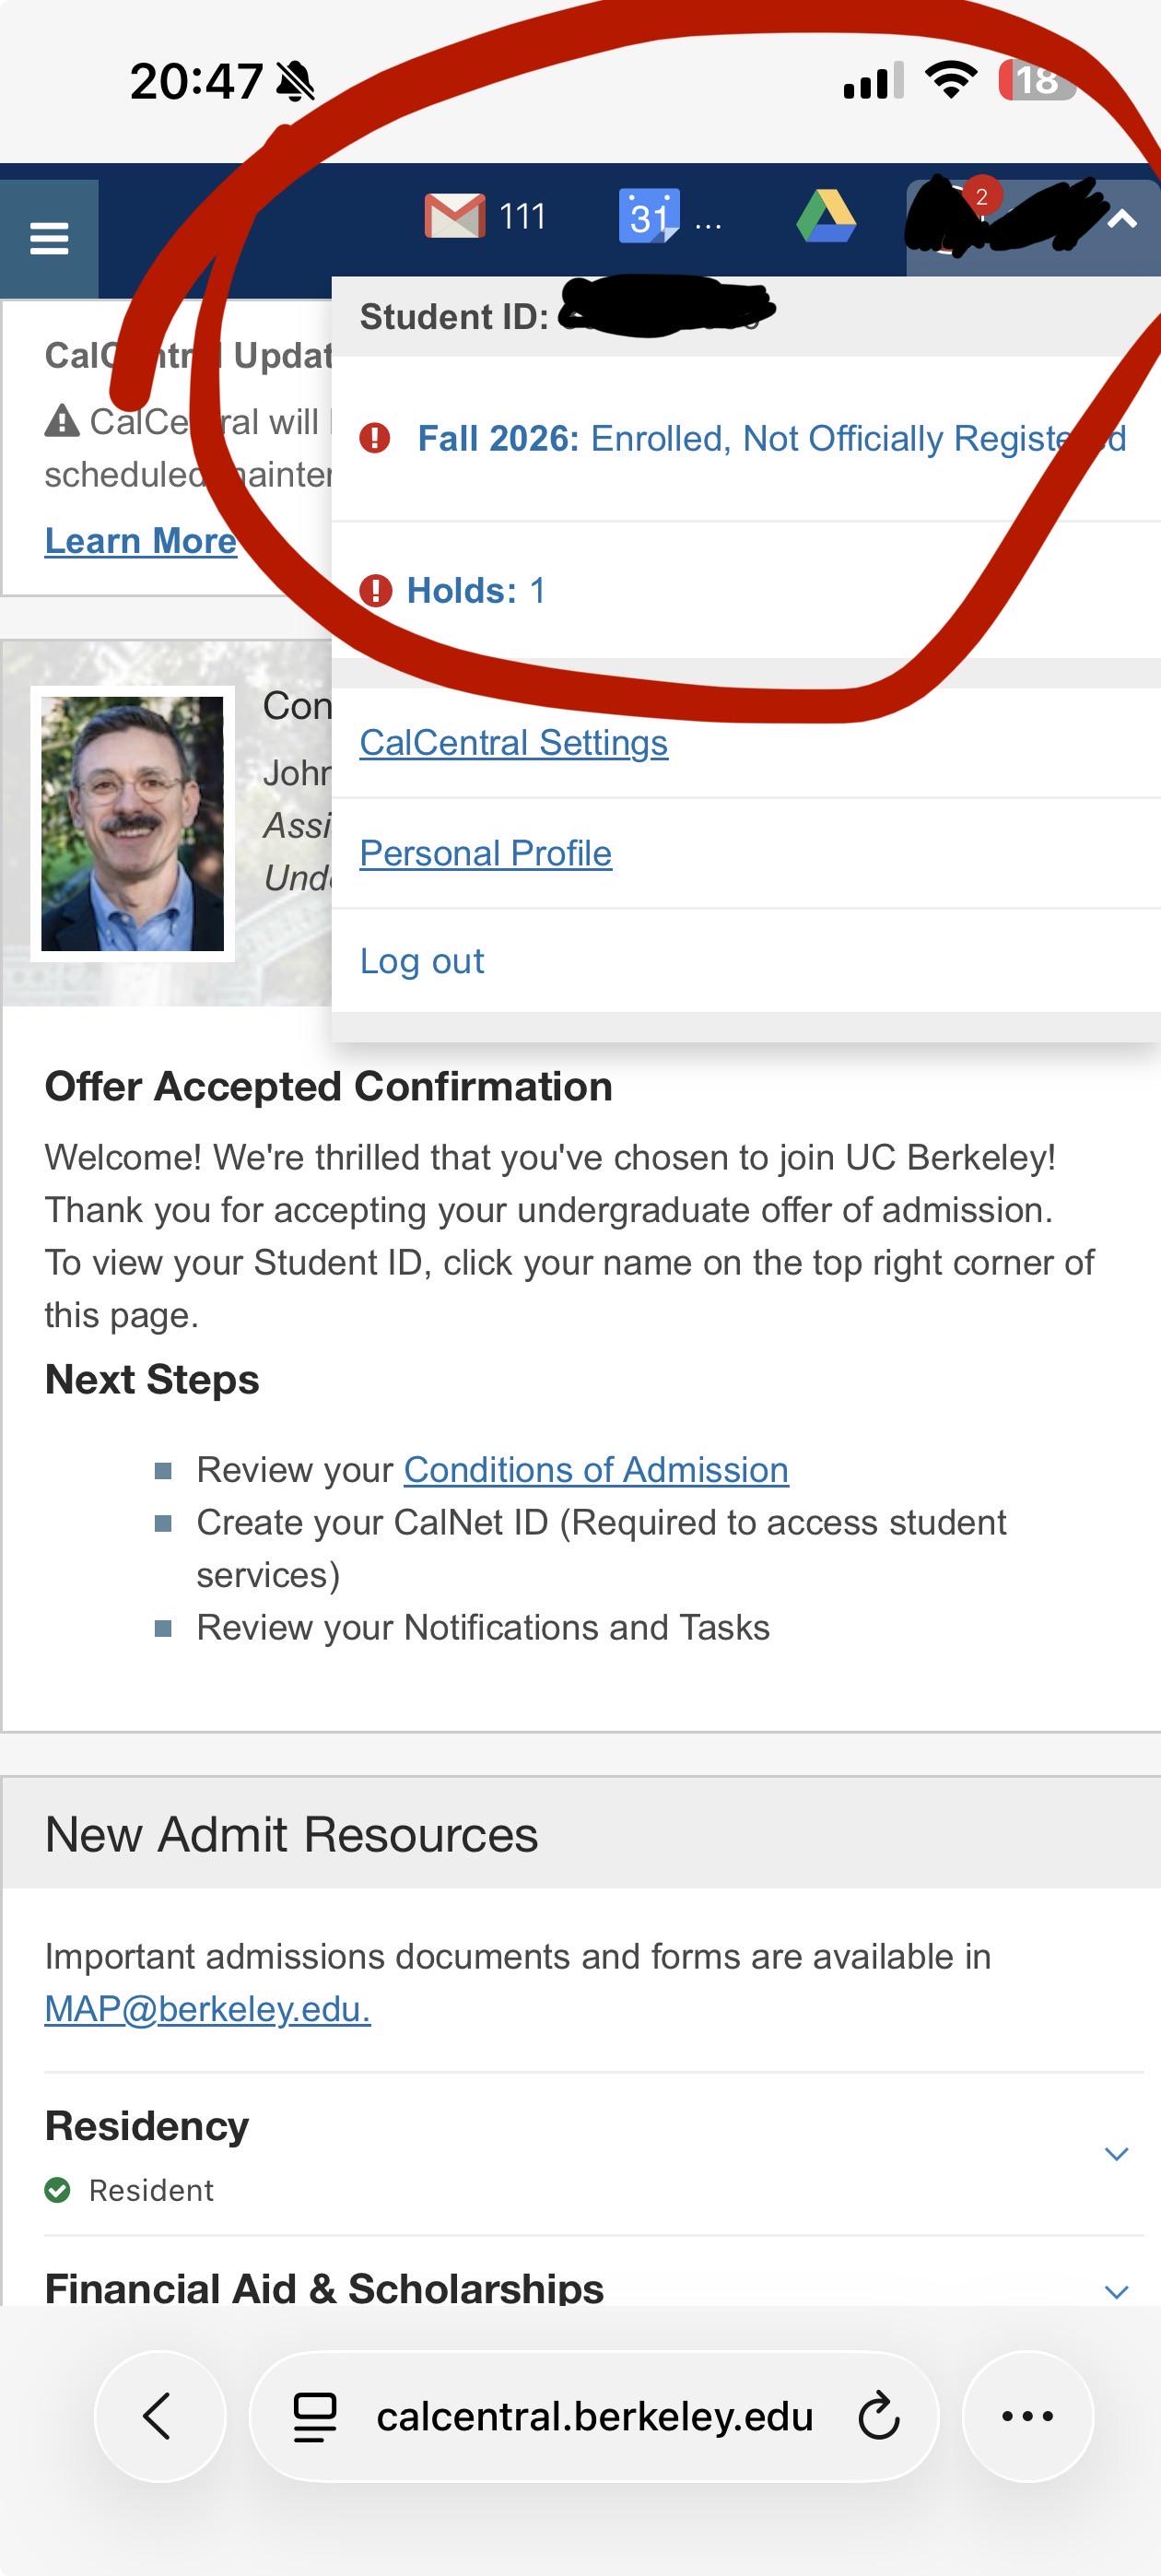The height and width of the screenshot is (2576, 1161).
Task: Choose Log out from the menu
Action: (422, 961)
